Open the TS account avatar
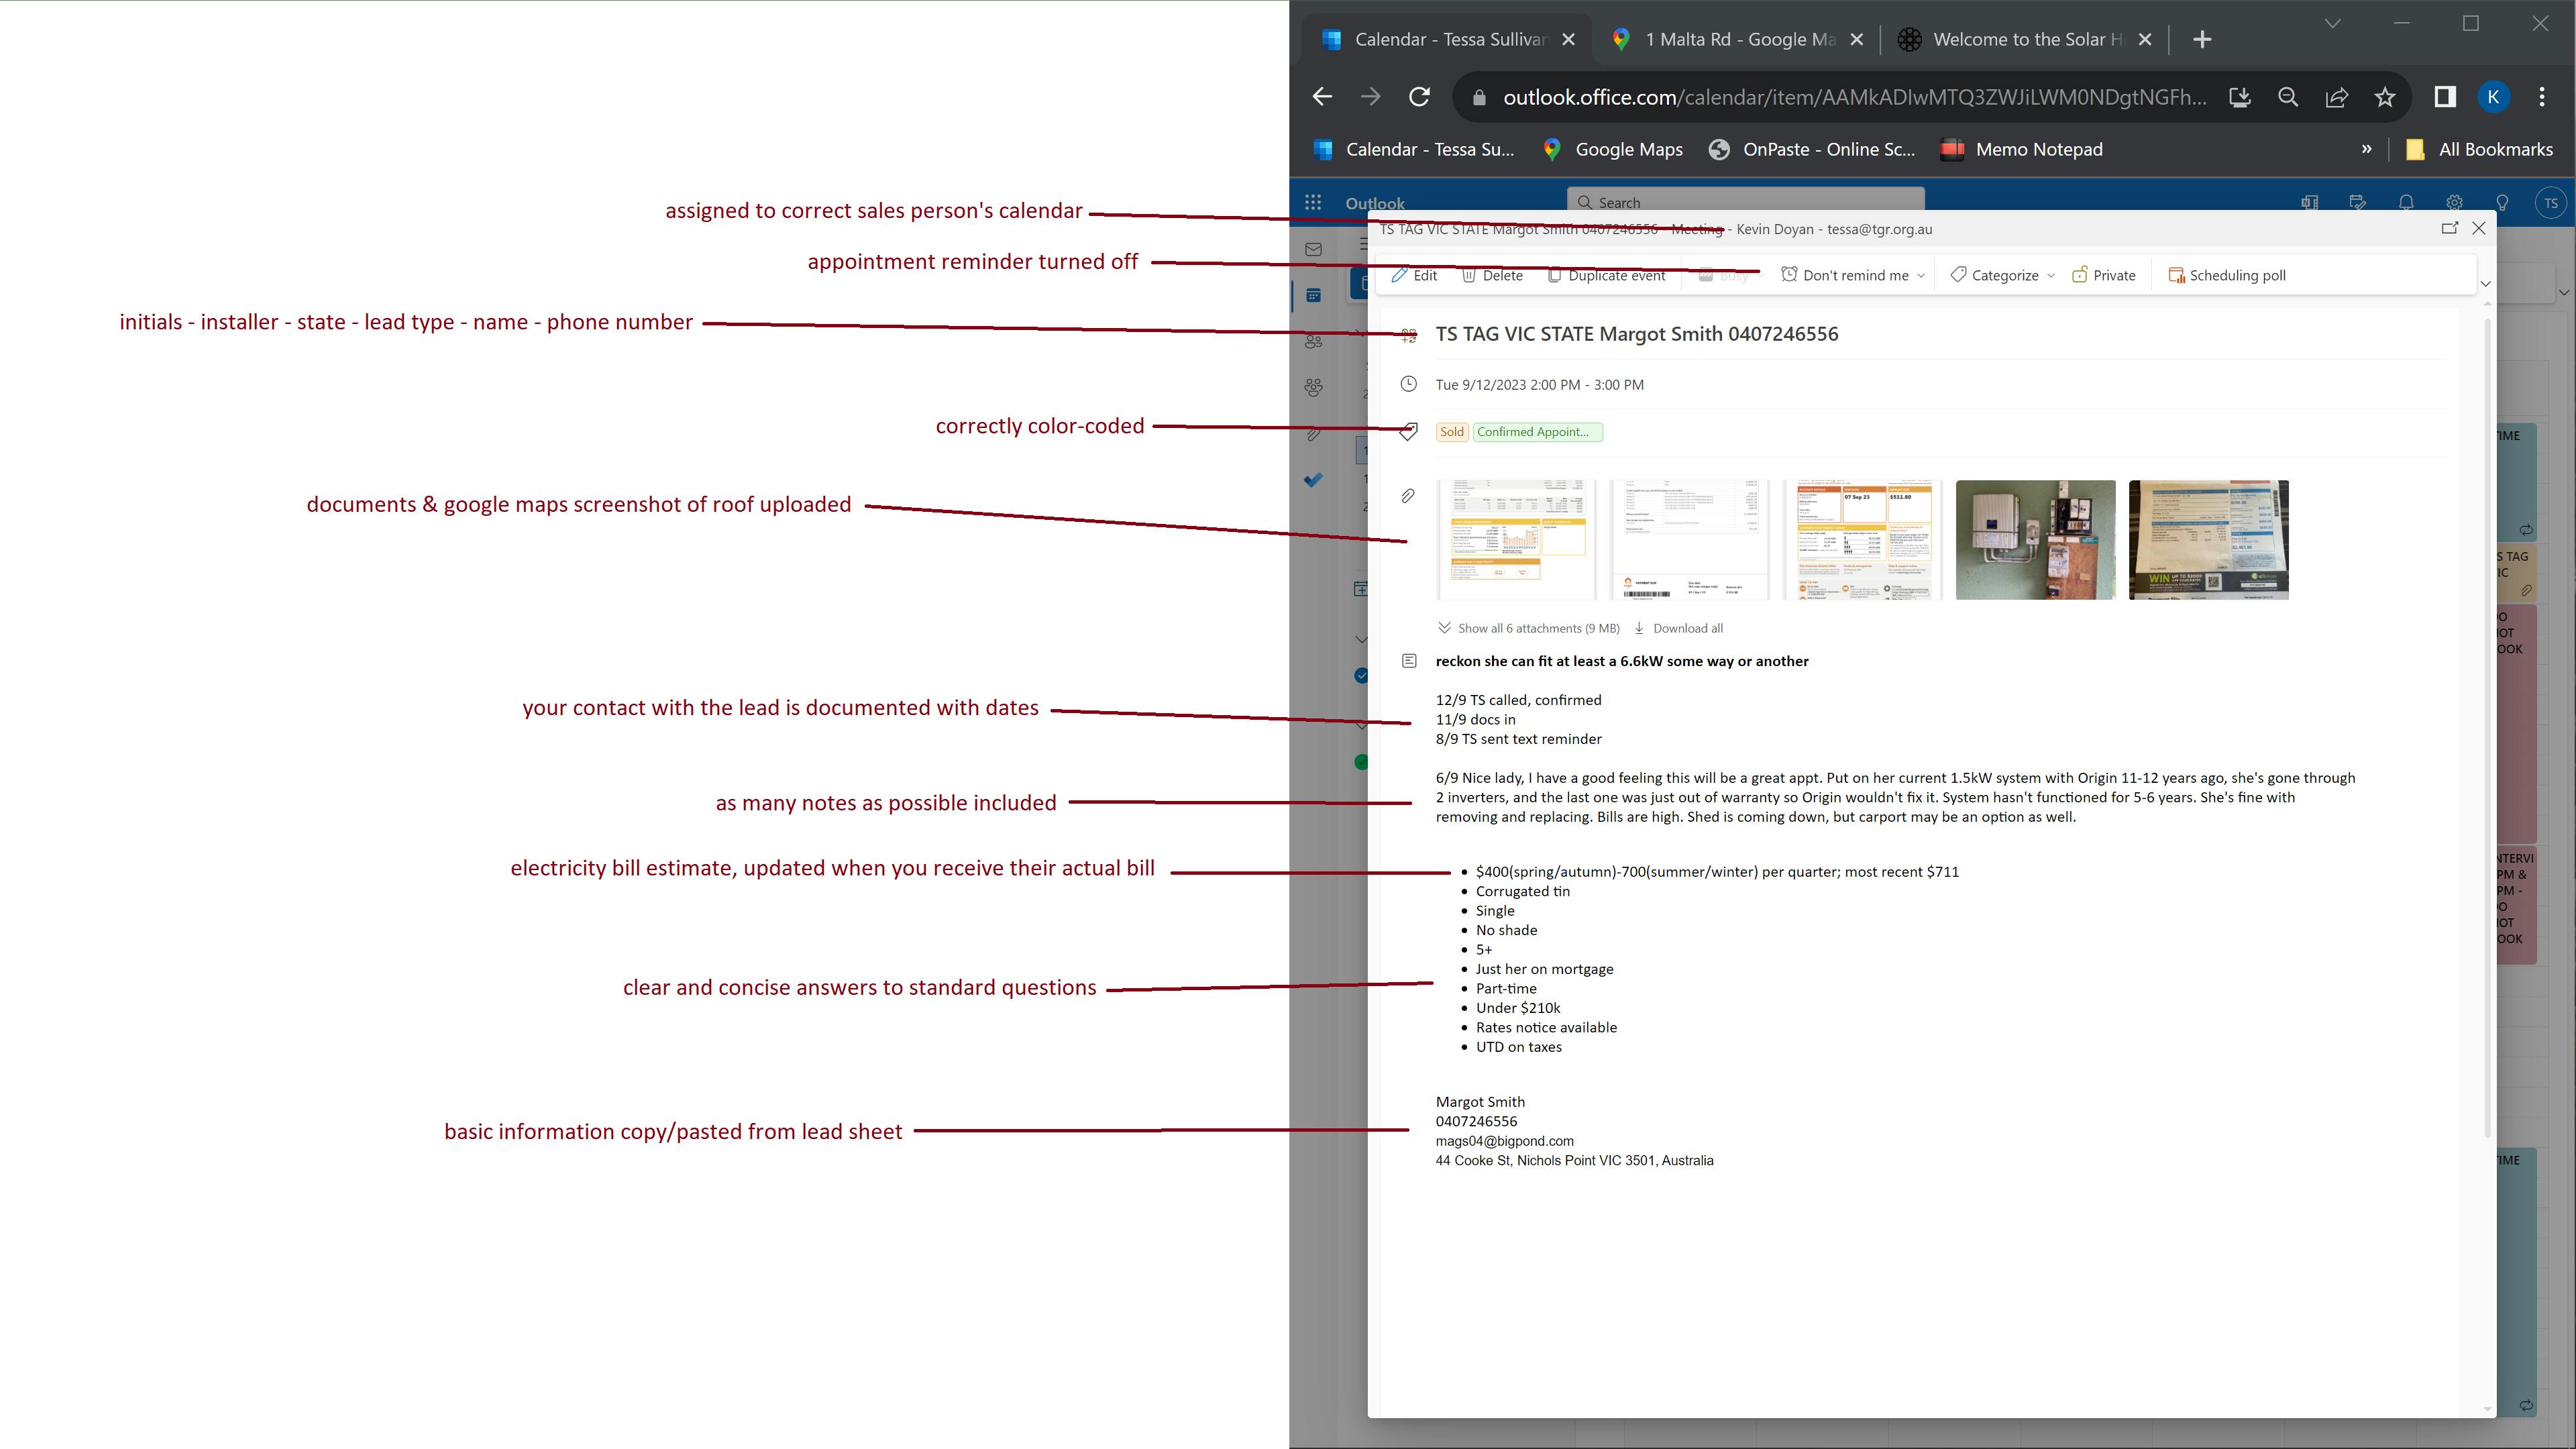 (x=2551, y=203)
